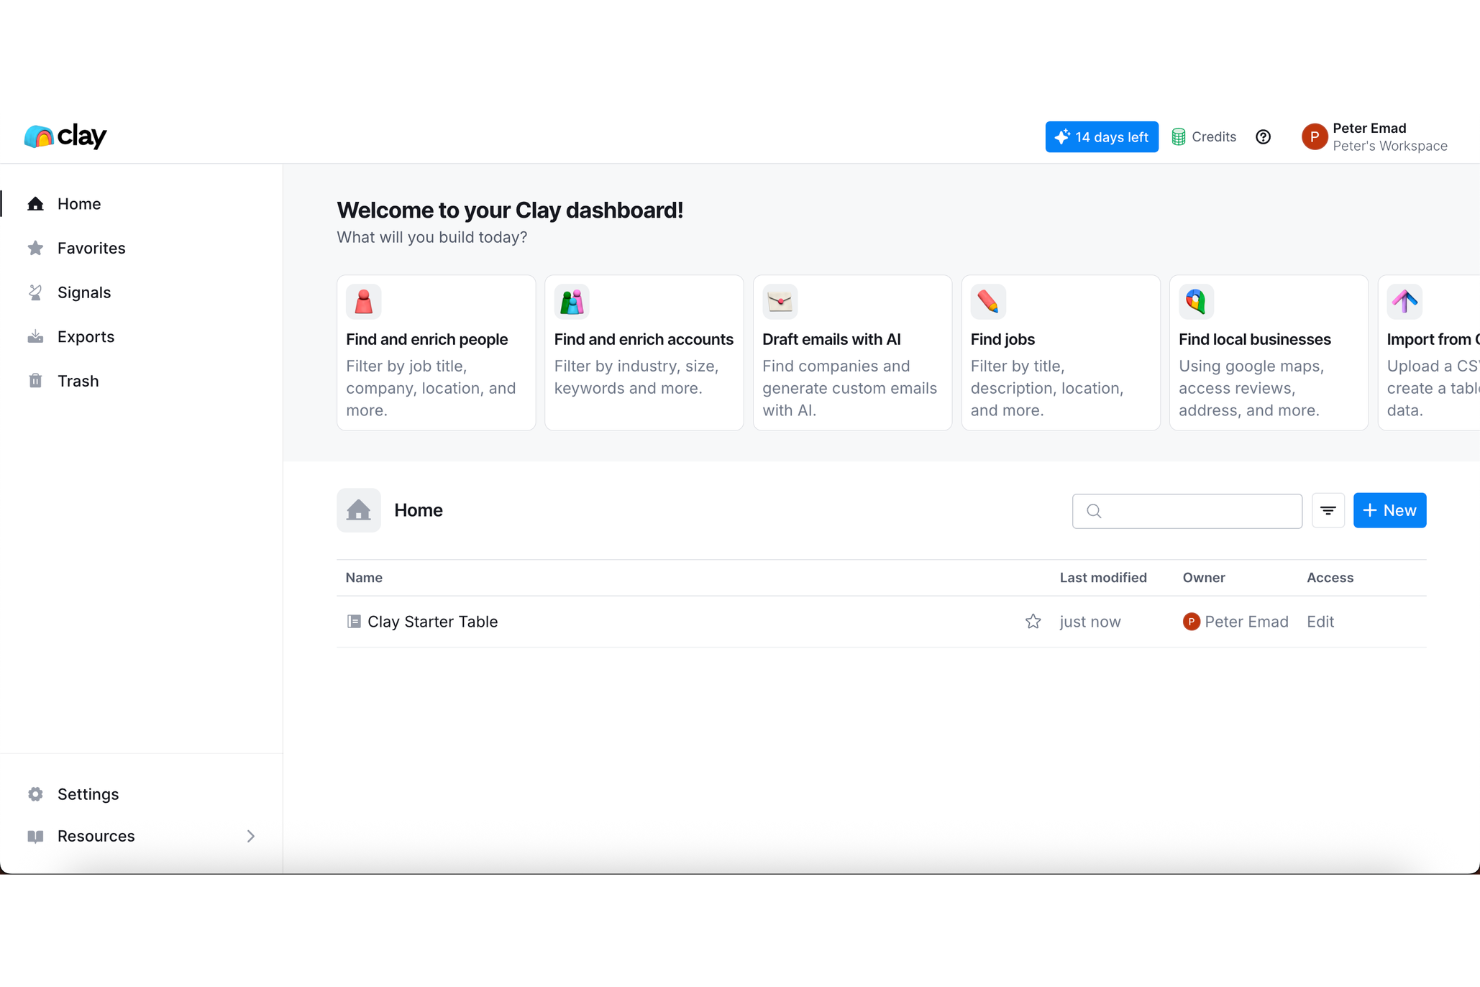Image resolution: width=1480 pixels, height=987 pixels.
Task: Click the green Credits stack icon
Action: point(1178,137)
